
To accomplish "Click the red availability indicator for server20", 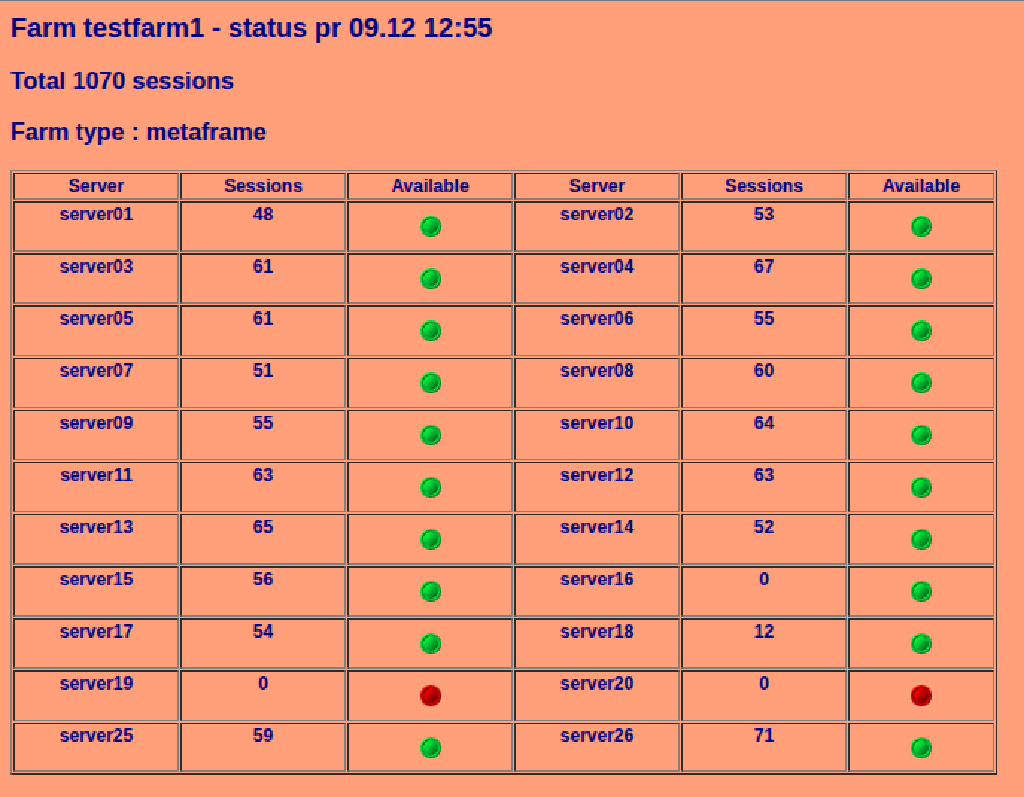I will coord(920,695).
